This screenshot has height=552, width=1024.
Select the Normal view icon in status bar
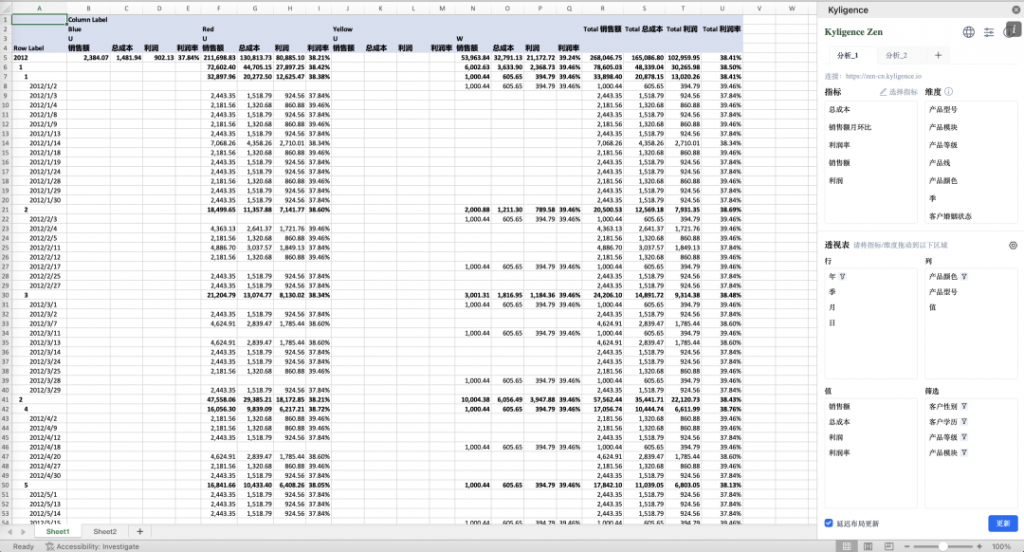point(847,546)
